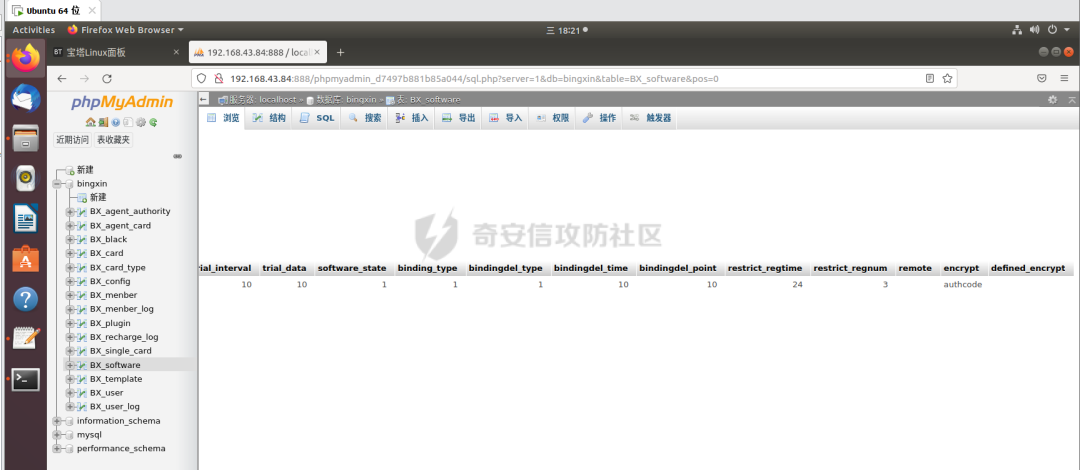This screenshot has height=470, width=1080.
Task: Expand BX_card_type table node
Action: (70, 267)
